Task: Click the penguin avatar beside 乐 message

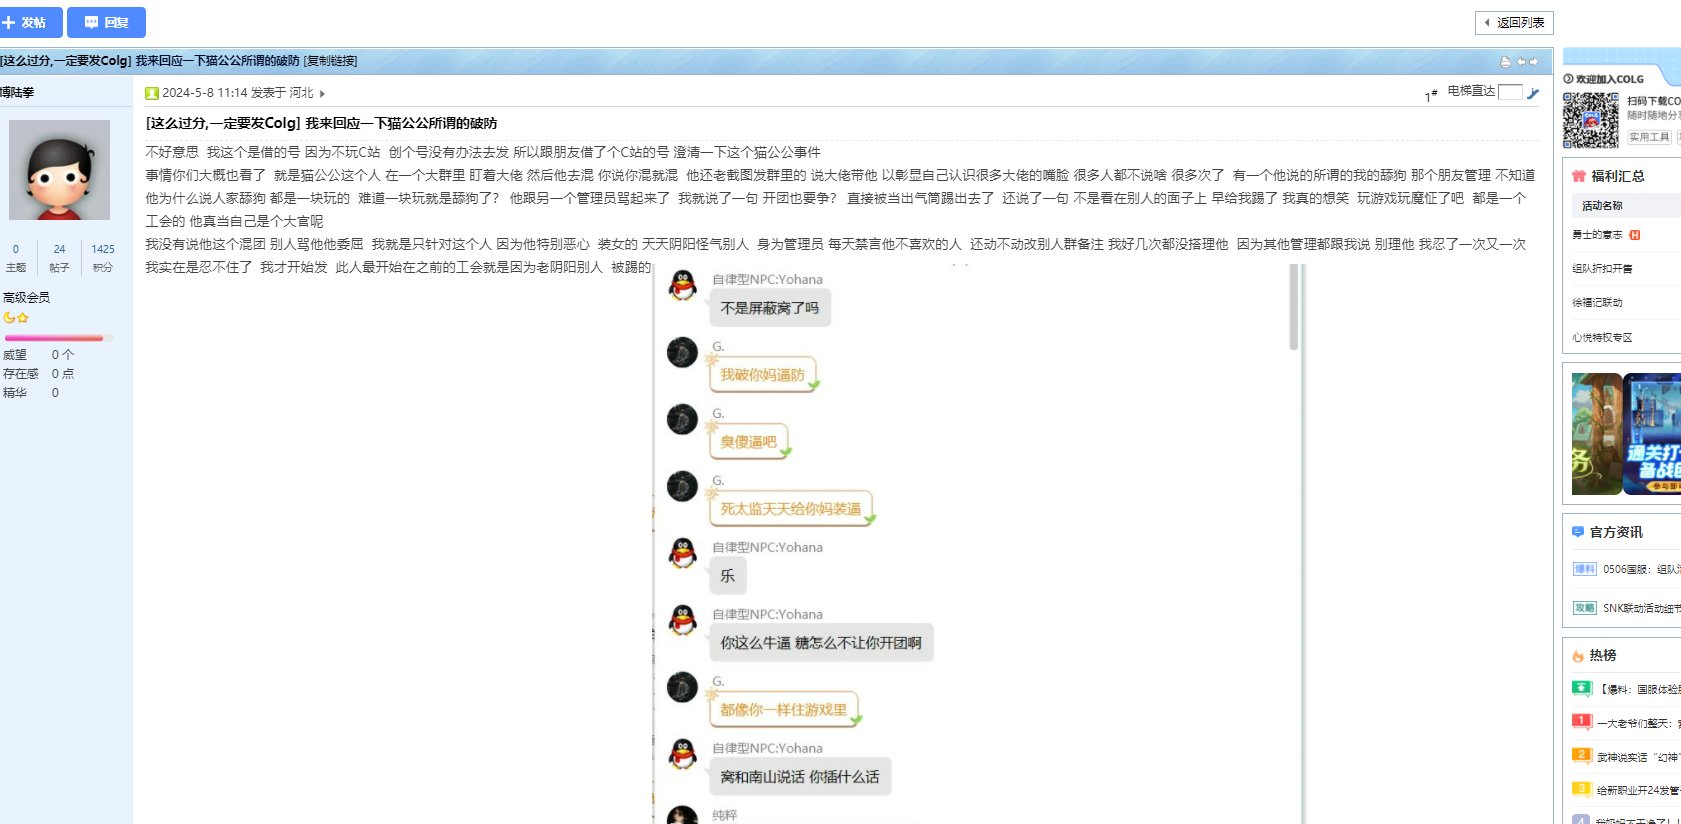Action: (x=682, y=553)
